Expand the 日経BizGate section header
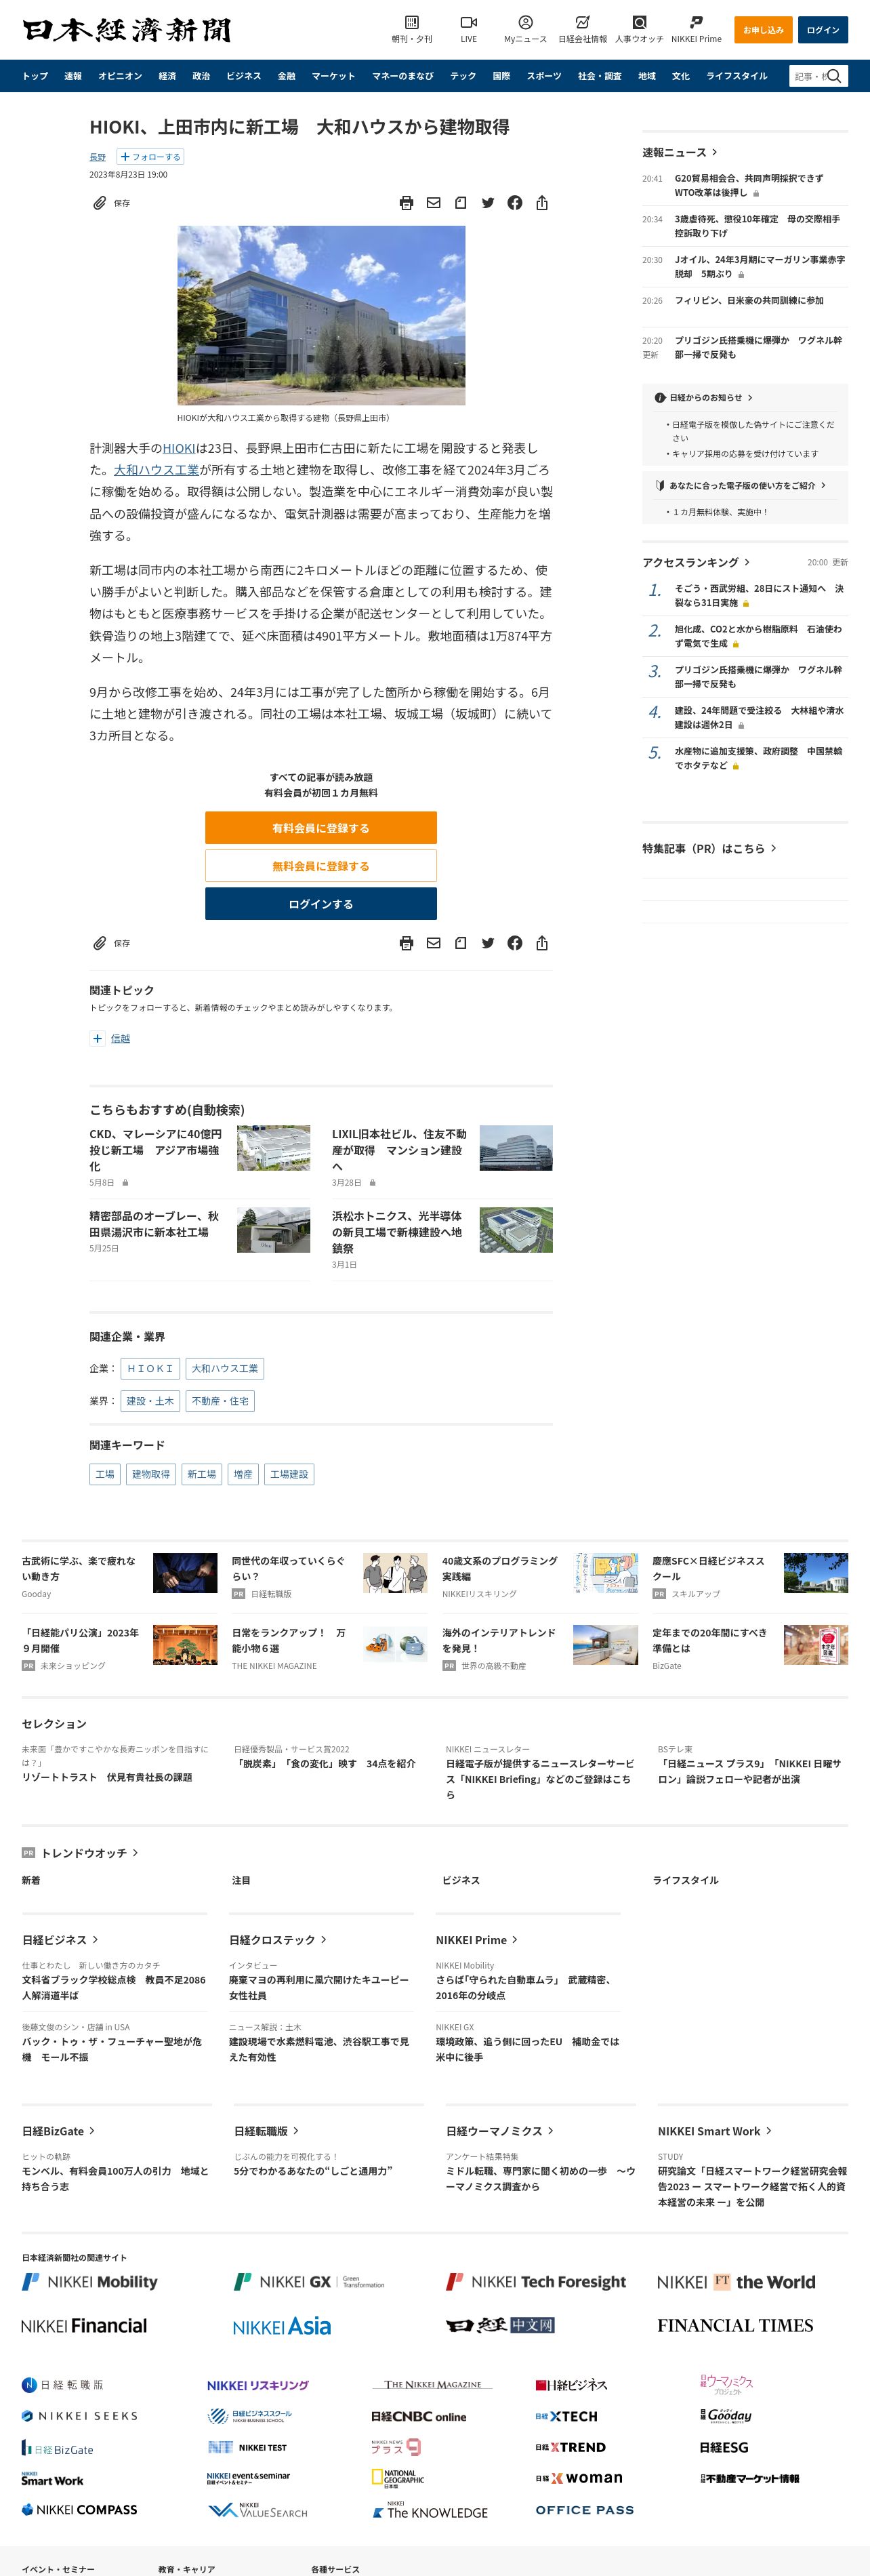 coord(59,2131)
